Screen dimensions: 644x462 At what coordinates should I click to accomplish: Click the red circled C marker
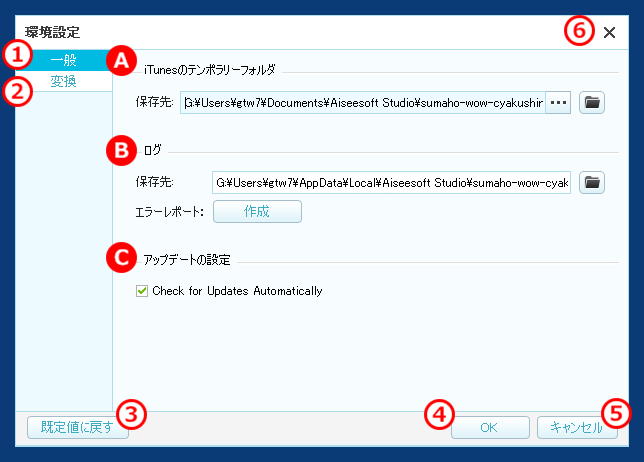[122, 258]
